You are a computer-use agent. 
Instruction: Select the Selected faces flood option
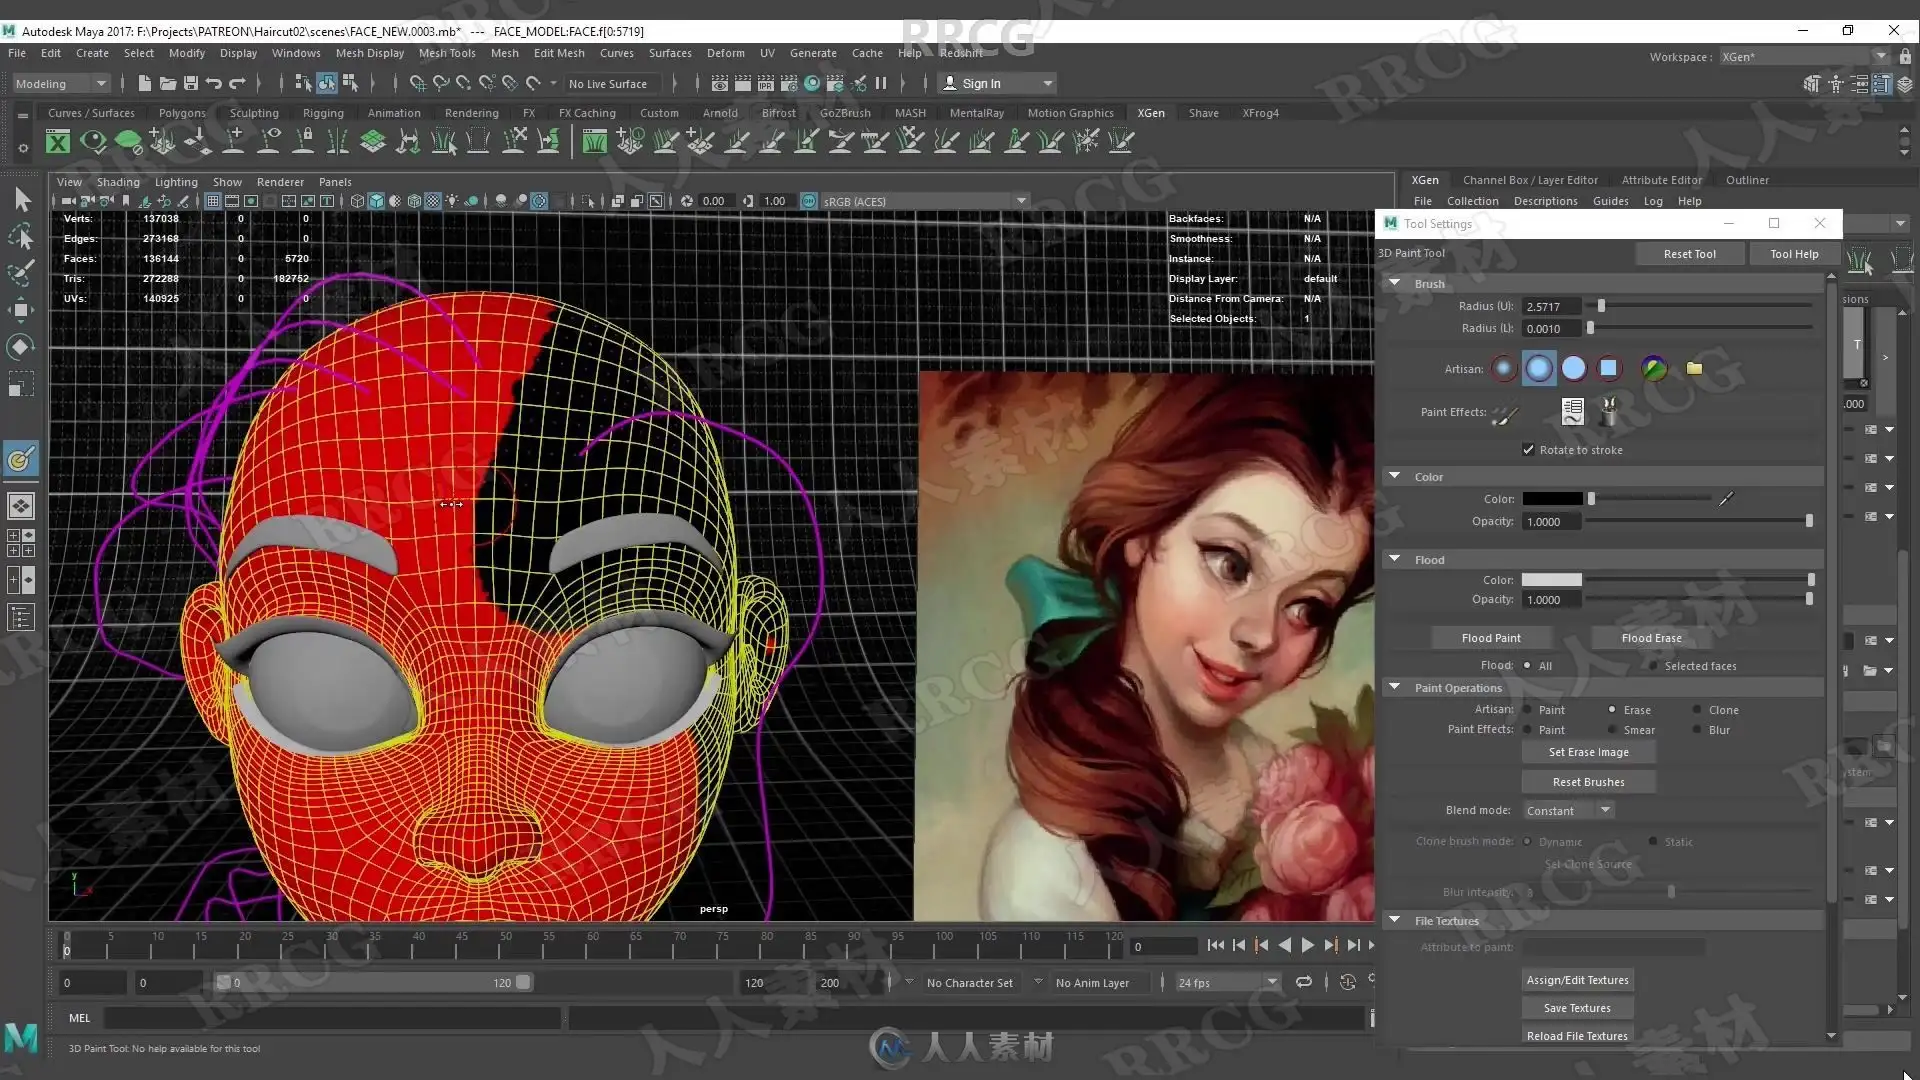click(x=1653, y=666)
